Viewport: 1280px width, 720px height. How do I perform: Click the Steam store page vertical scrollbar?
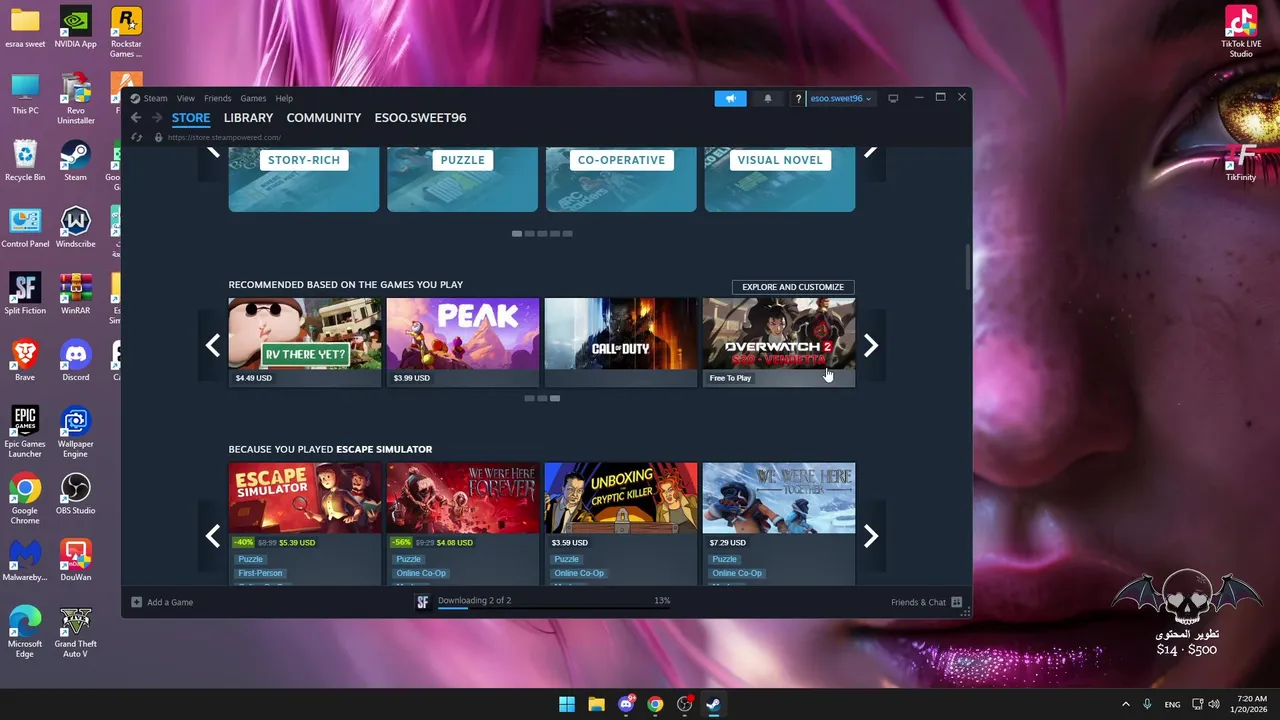point(967,267)
